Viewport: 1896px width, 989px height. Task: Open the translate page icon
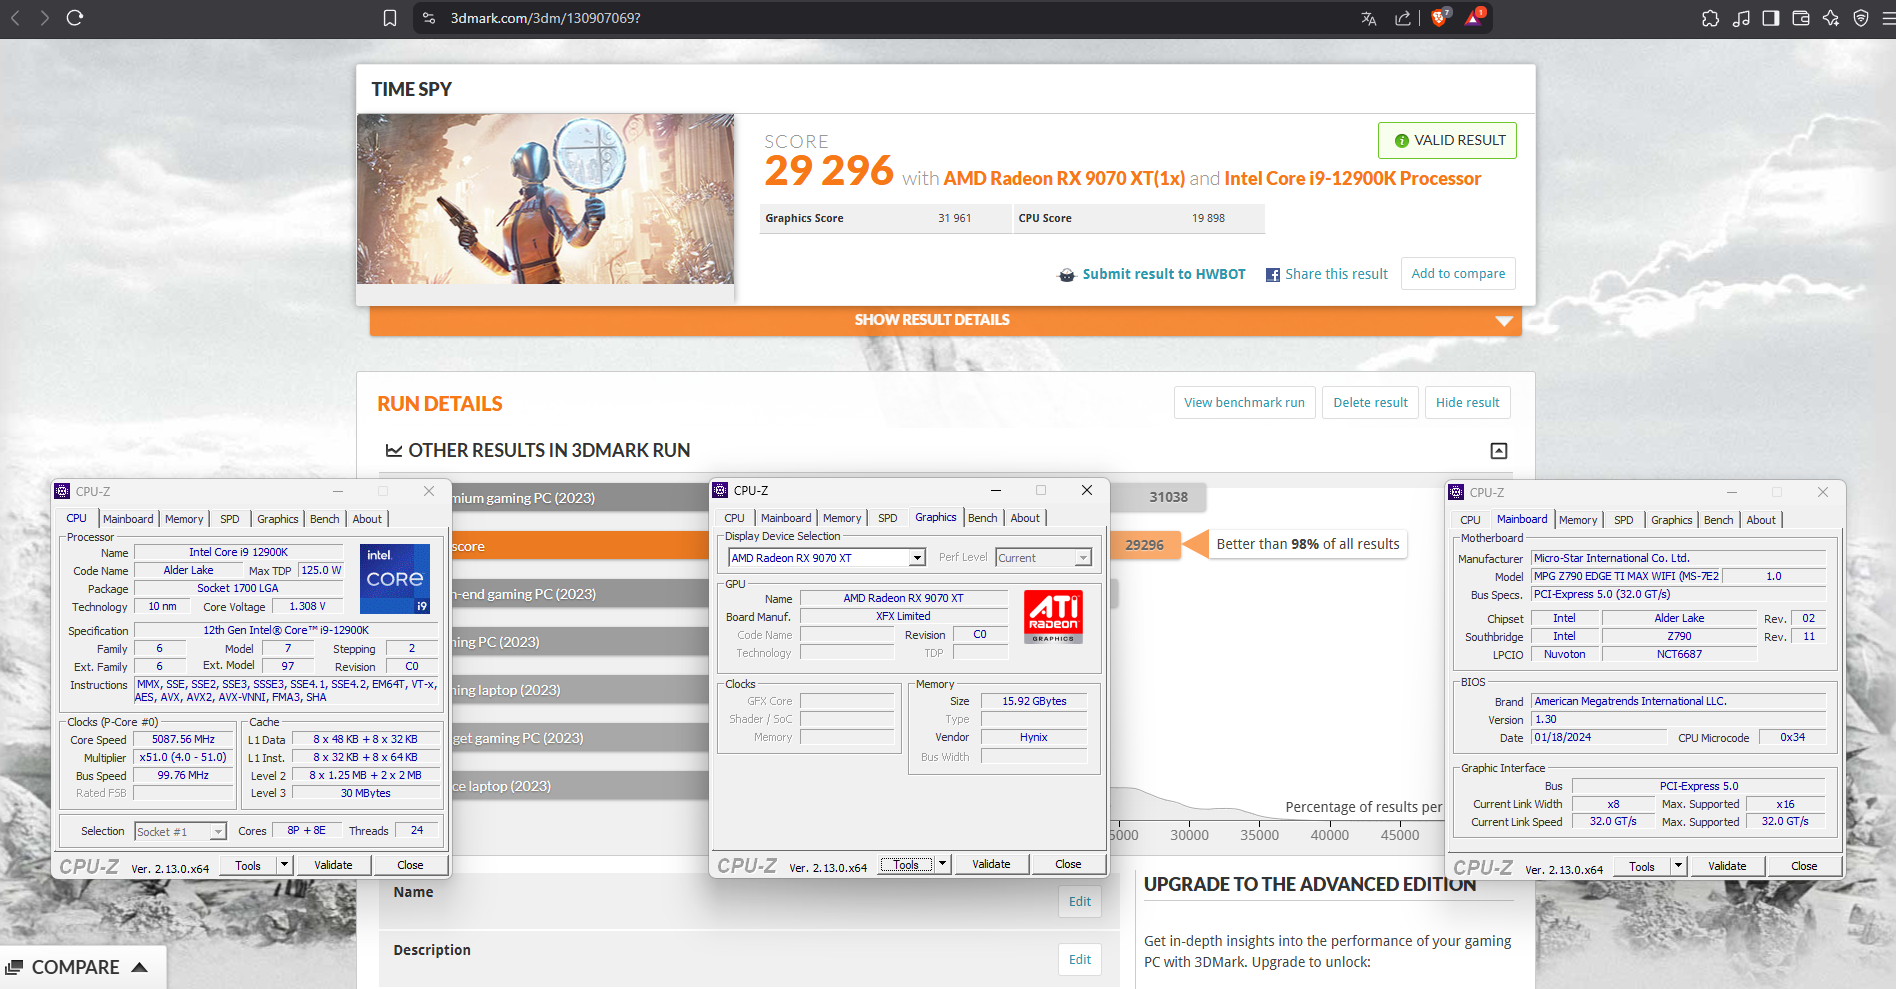pos(1369,18)
